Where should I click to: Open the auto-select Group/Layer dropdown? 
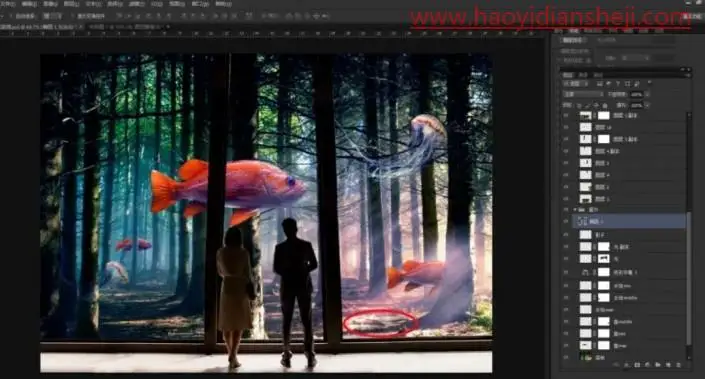click(52, 16)
